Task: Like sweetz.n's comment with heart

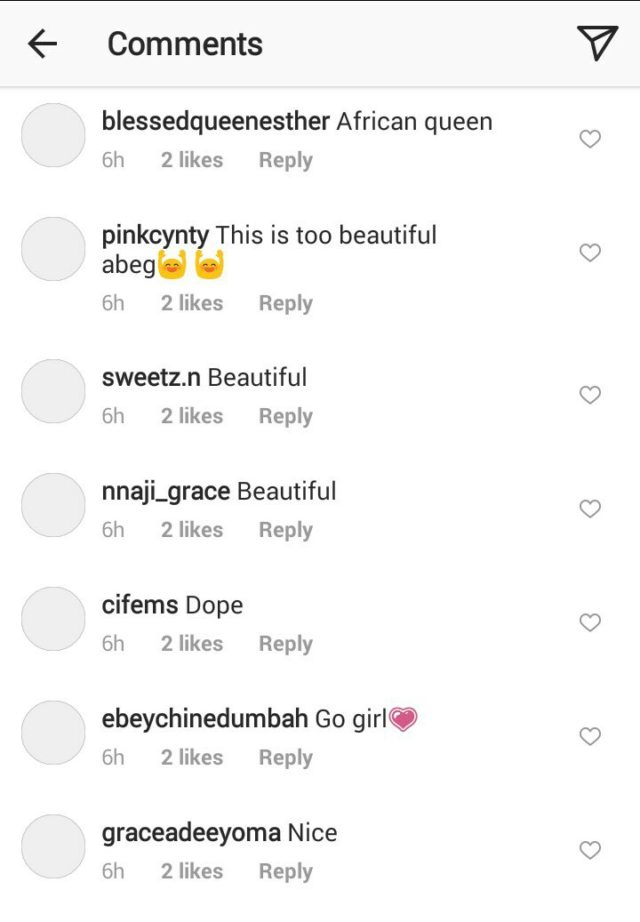Action: click(x=590, y=395)
